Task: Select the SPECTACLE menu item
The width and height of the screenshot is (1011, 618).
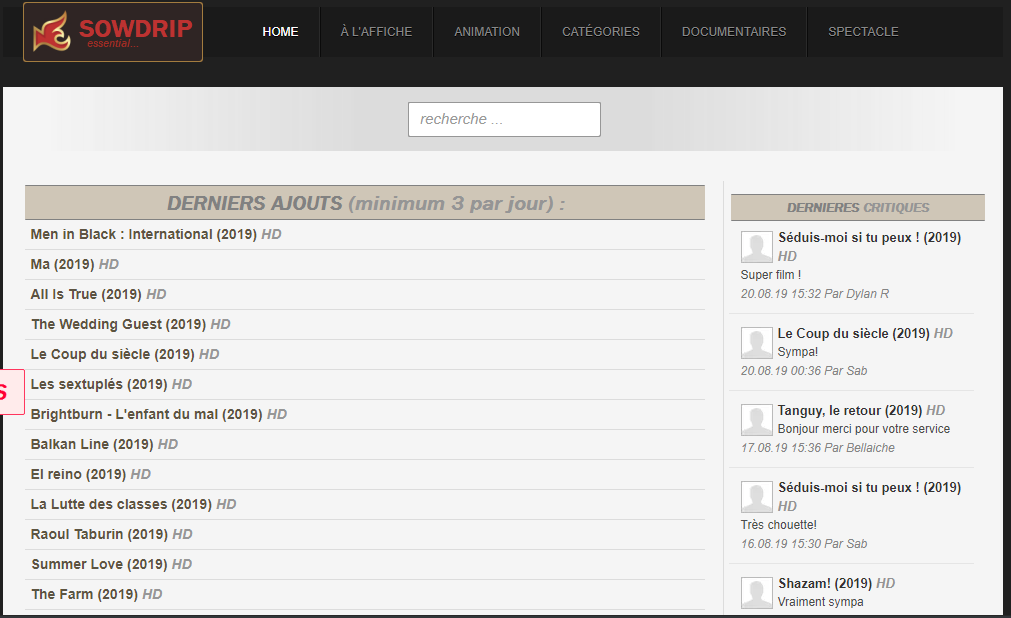Action: (863, 32)
